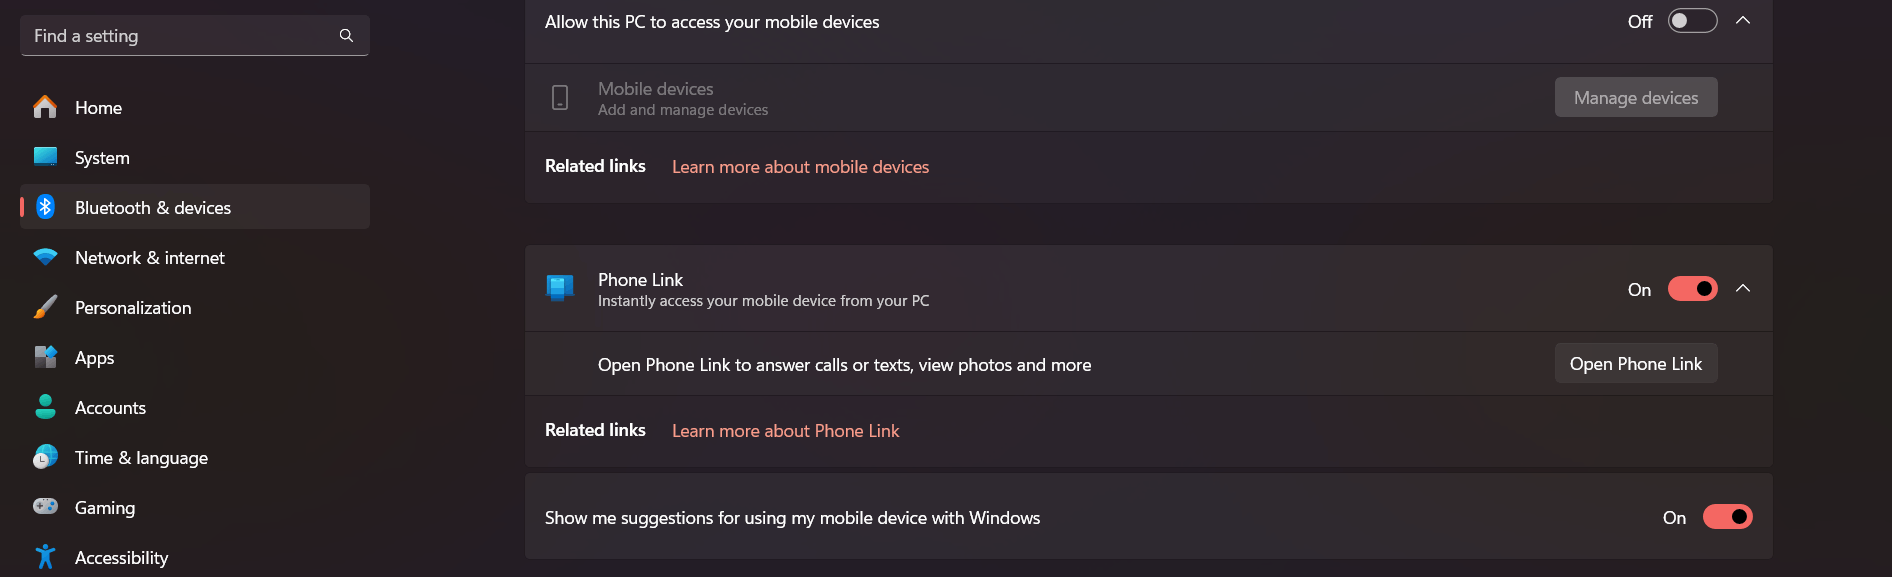Viewport: 1892px width, 577px height.
Task: Turn off mobile device suggestions
Action: point(1729,516)
